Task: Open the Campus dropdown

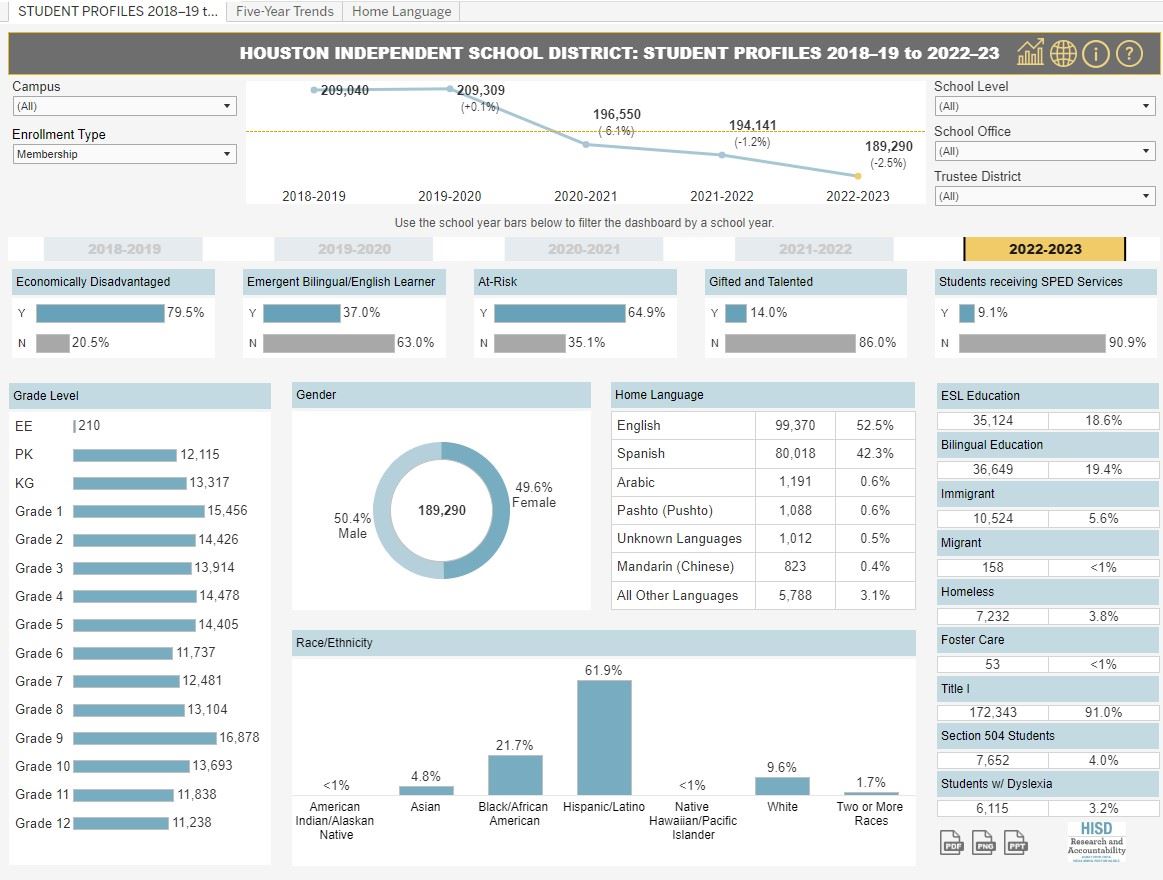Action: click(125, 106)
